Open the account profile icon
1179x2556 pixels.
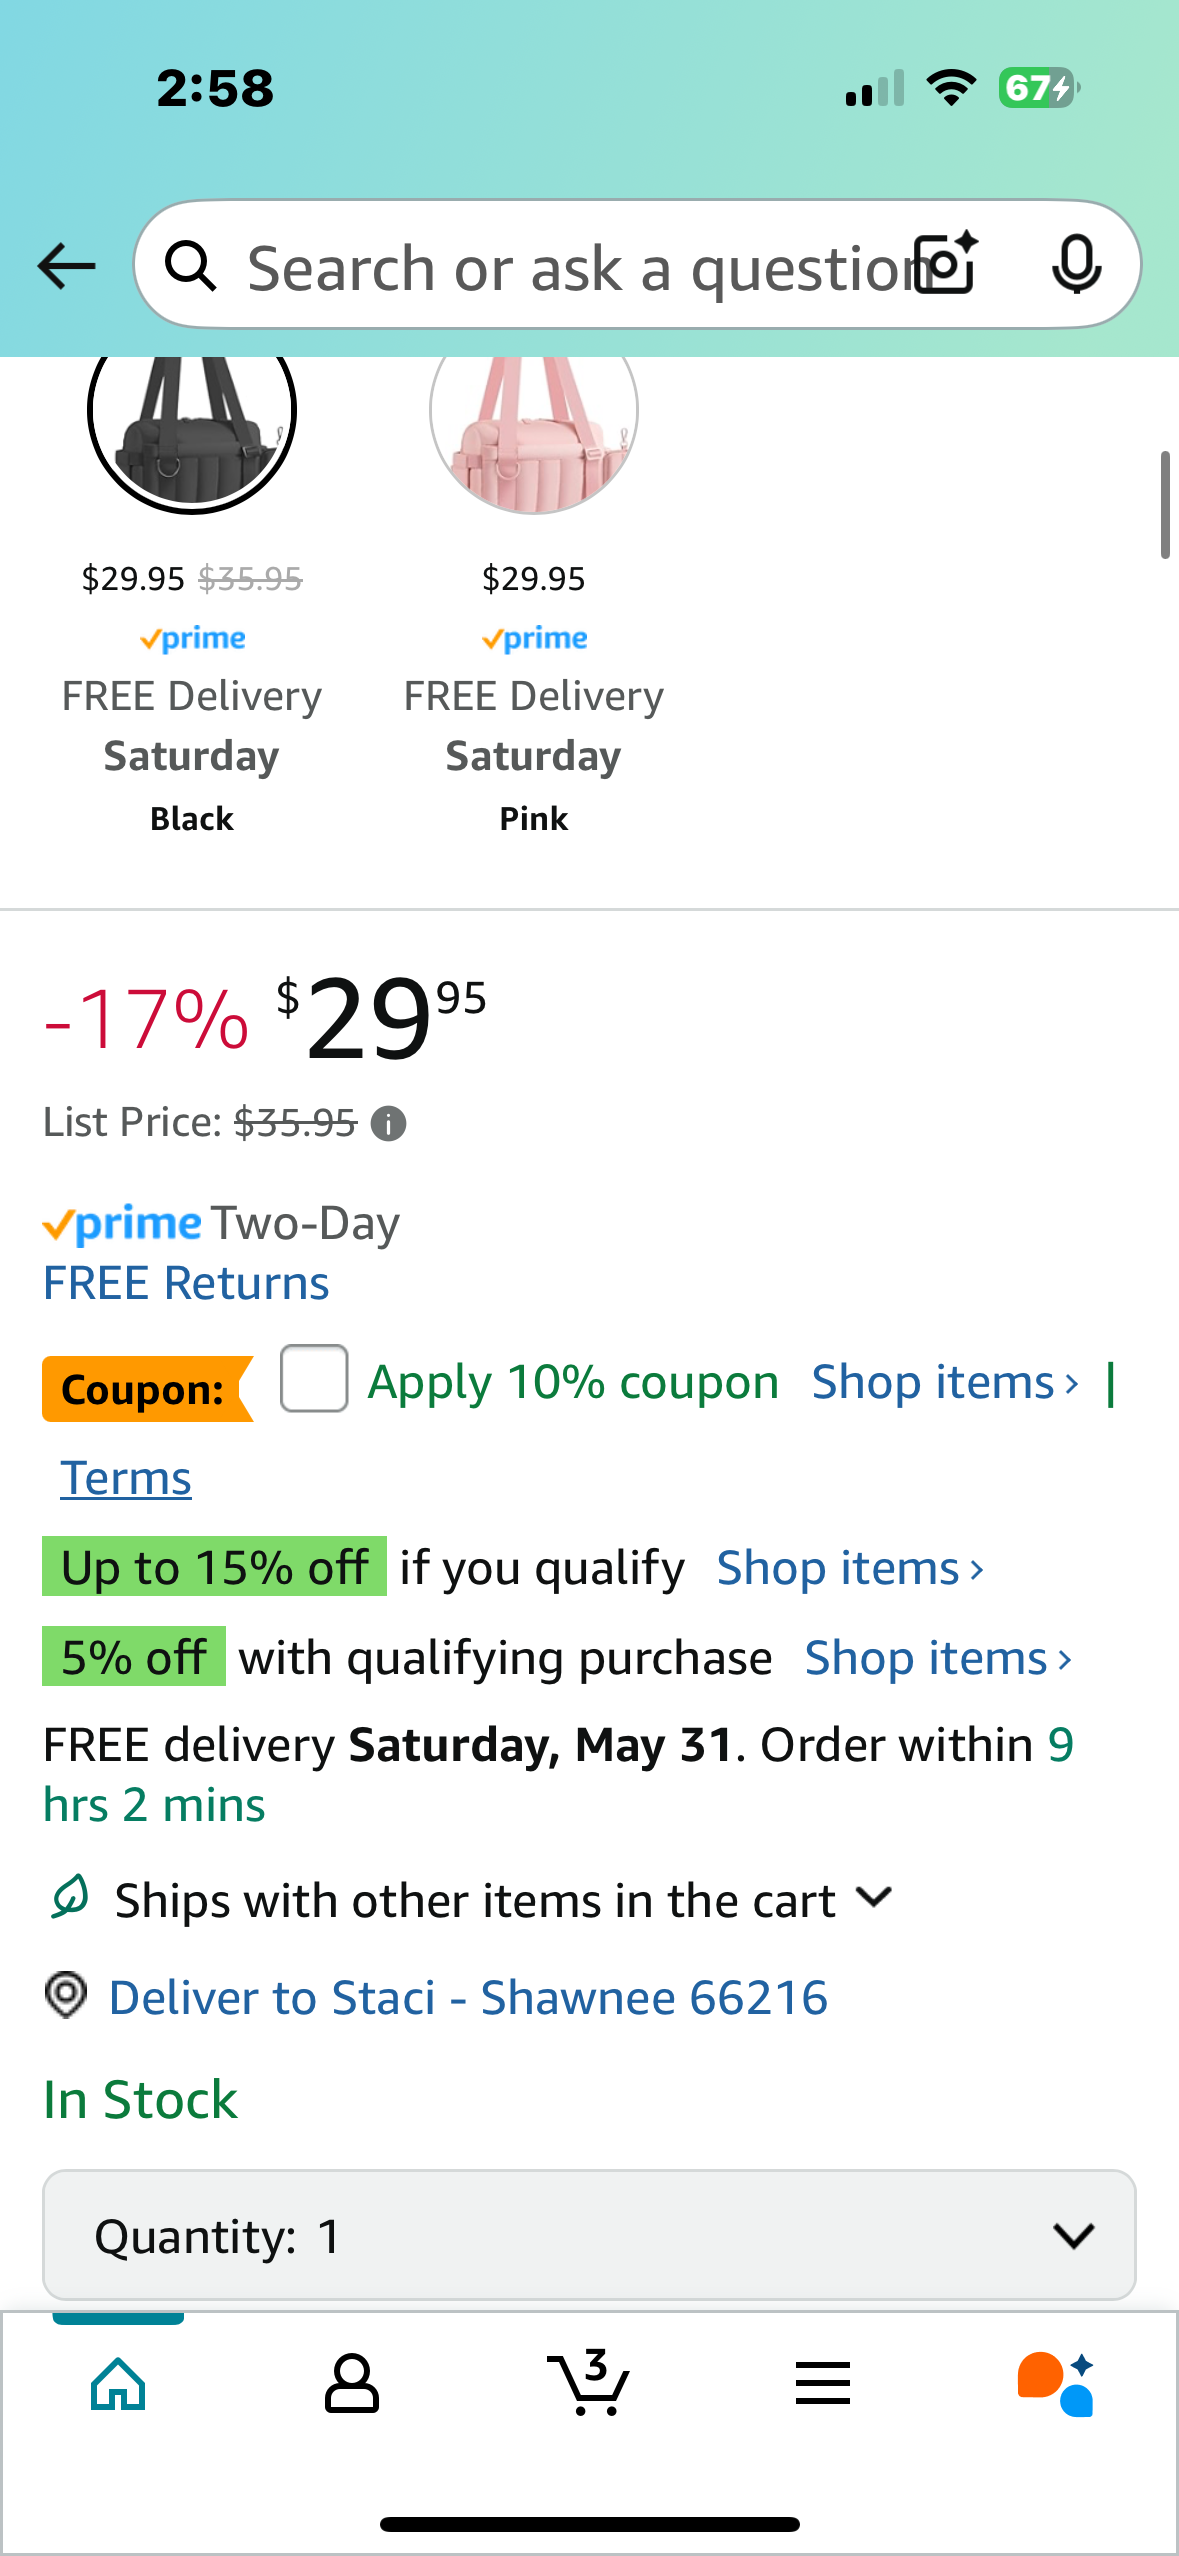(x=352, y=2384)
